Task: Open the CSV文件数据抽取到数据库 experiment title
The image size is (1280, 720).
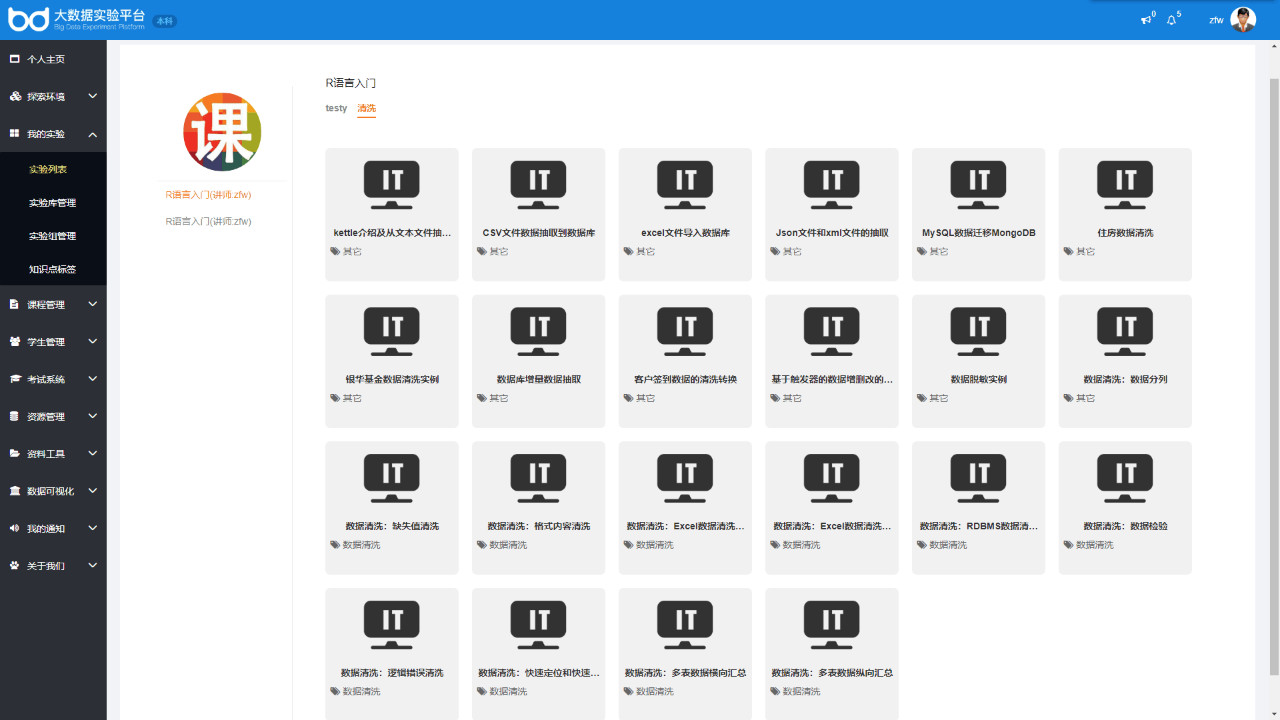Action: click(x=538, y=233)
